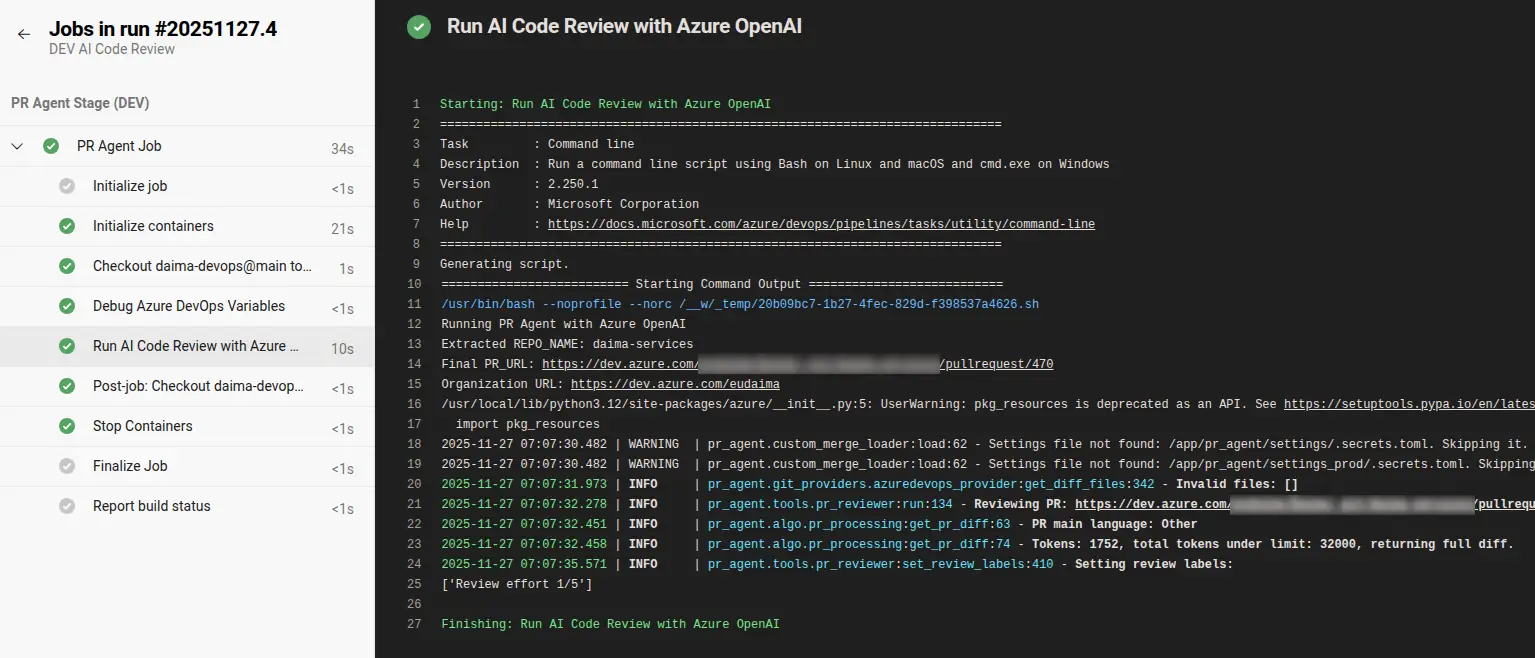Click status circle next to Finalize Job
This screenshot has width=1535, height=658.
[65, 465]
